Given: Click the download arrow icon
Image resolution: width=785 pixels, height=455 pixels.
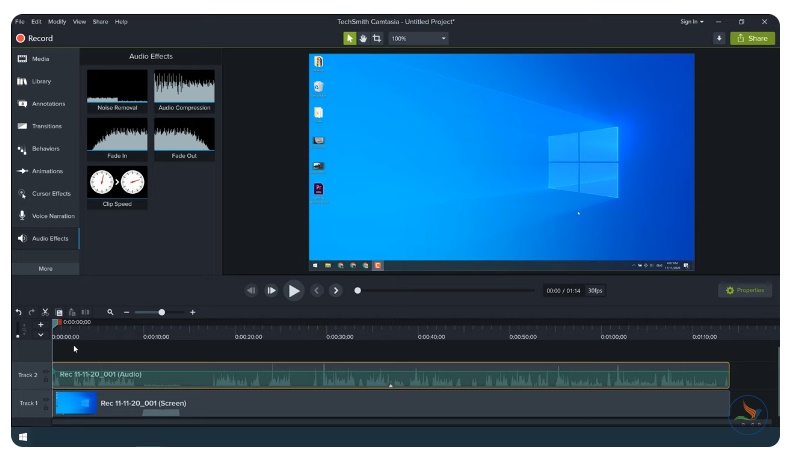Looking at the screenshot, I should pyautogui.click(x=719, y=38).
